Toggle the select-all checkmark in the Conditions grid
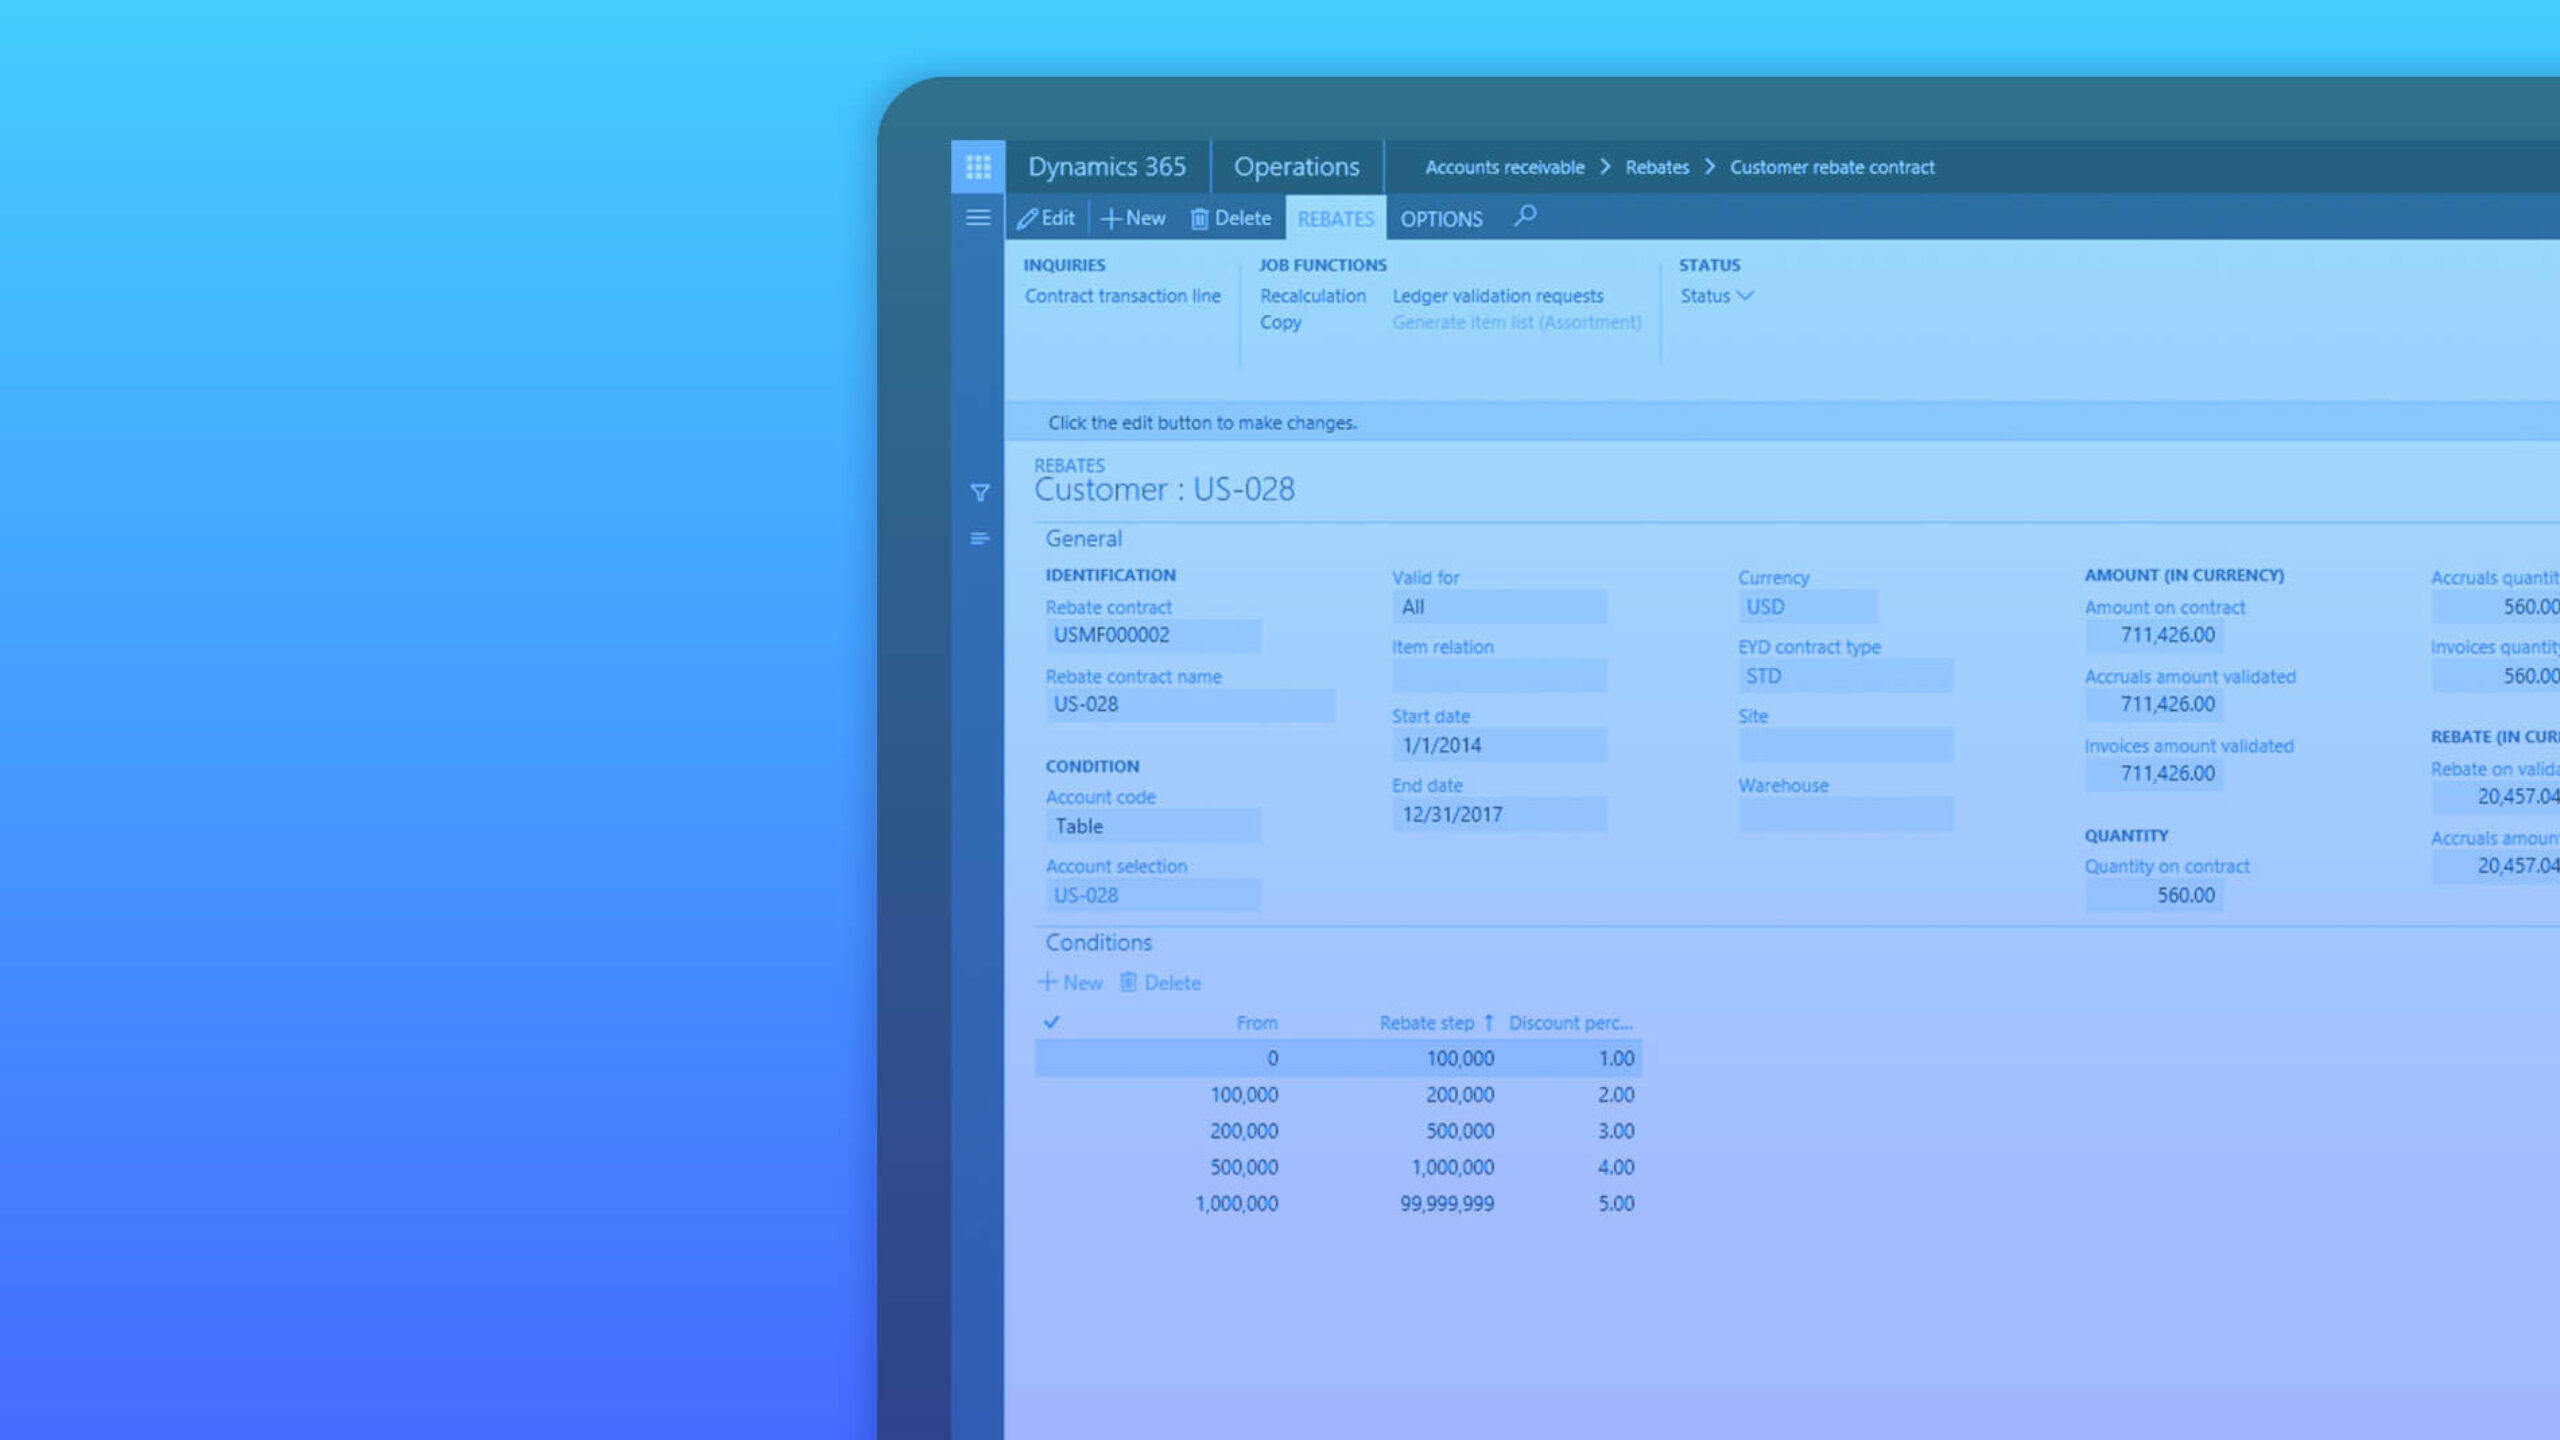The image size is (2560, 1440). point(1051,1022)
